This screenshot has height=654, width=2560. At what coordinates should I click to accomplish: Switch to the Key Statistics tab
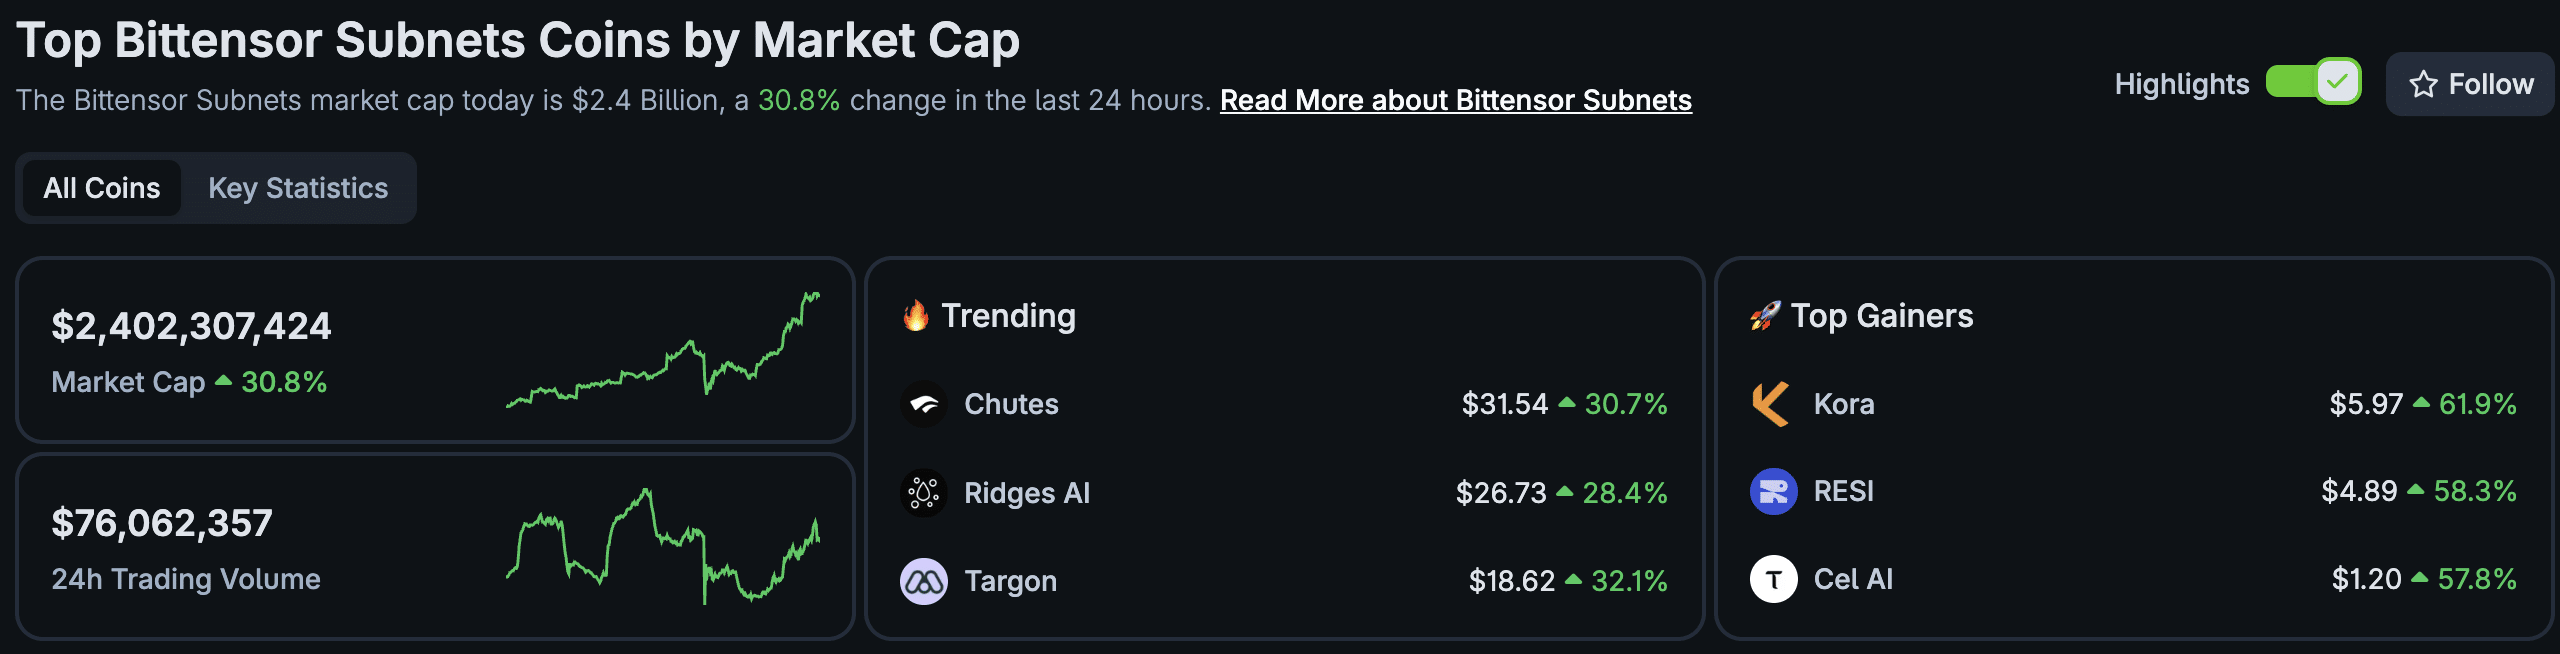(x=298, y=187)
